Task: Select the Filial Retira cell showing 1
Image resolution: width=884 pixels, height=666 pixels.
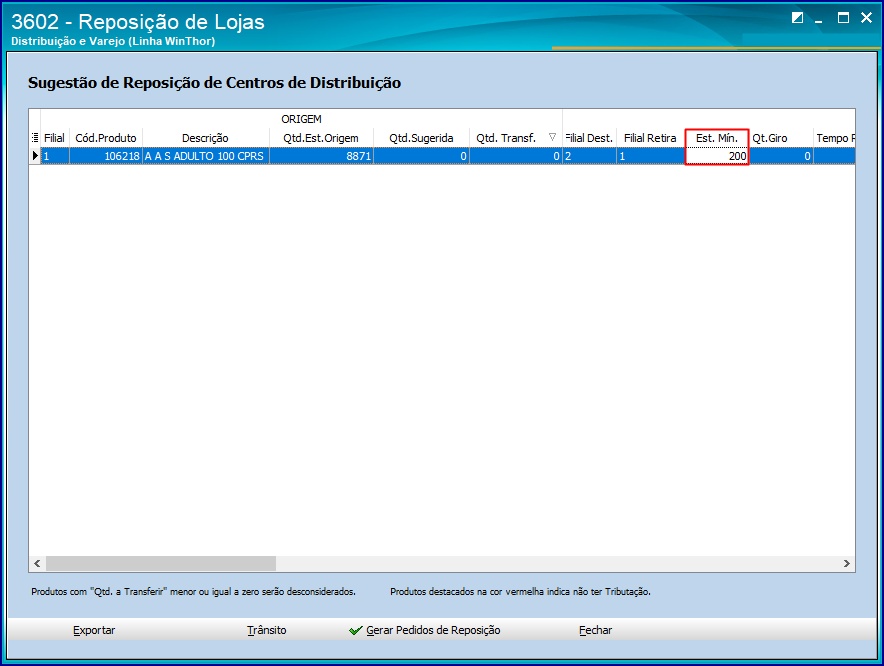Action: pyautogui.click(x=651, y=156)
